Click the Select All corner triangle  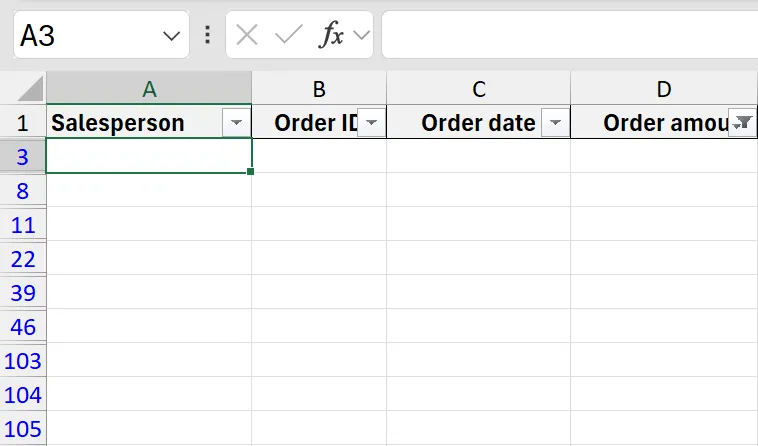coord(30,88)
